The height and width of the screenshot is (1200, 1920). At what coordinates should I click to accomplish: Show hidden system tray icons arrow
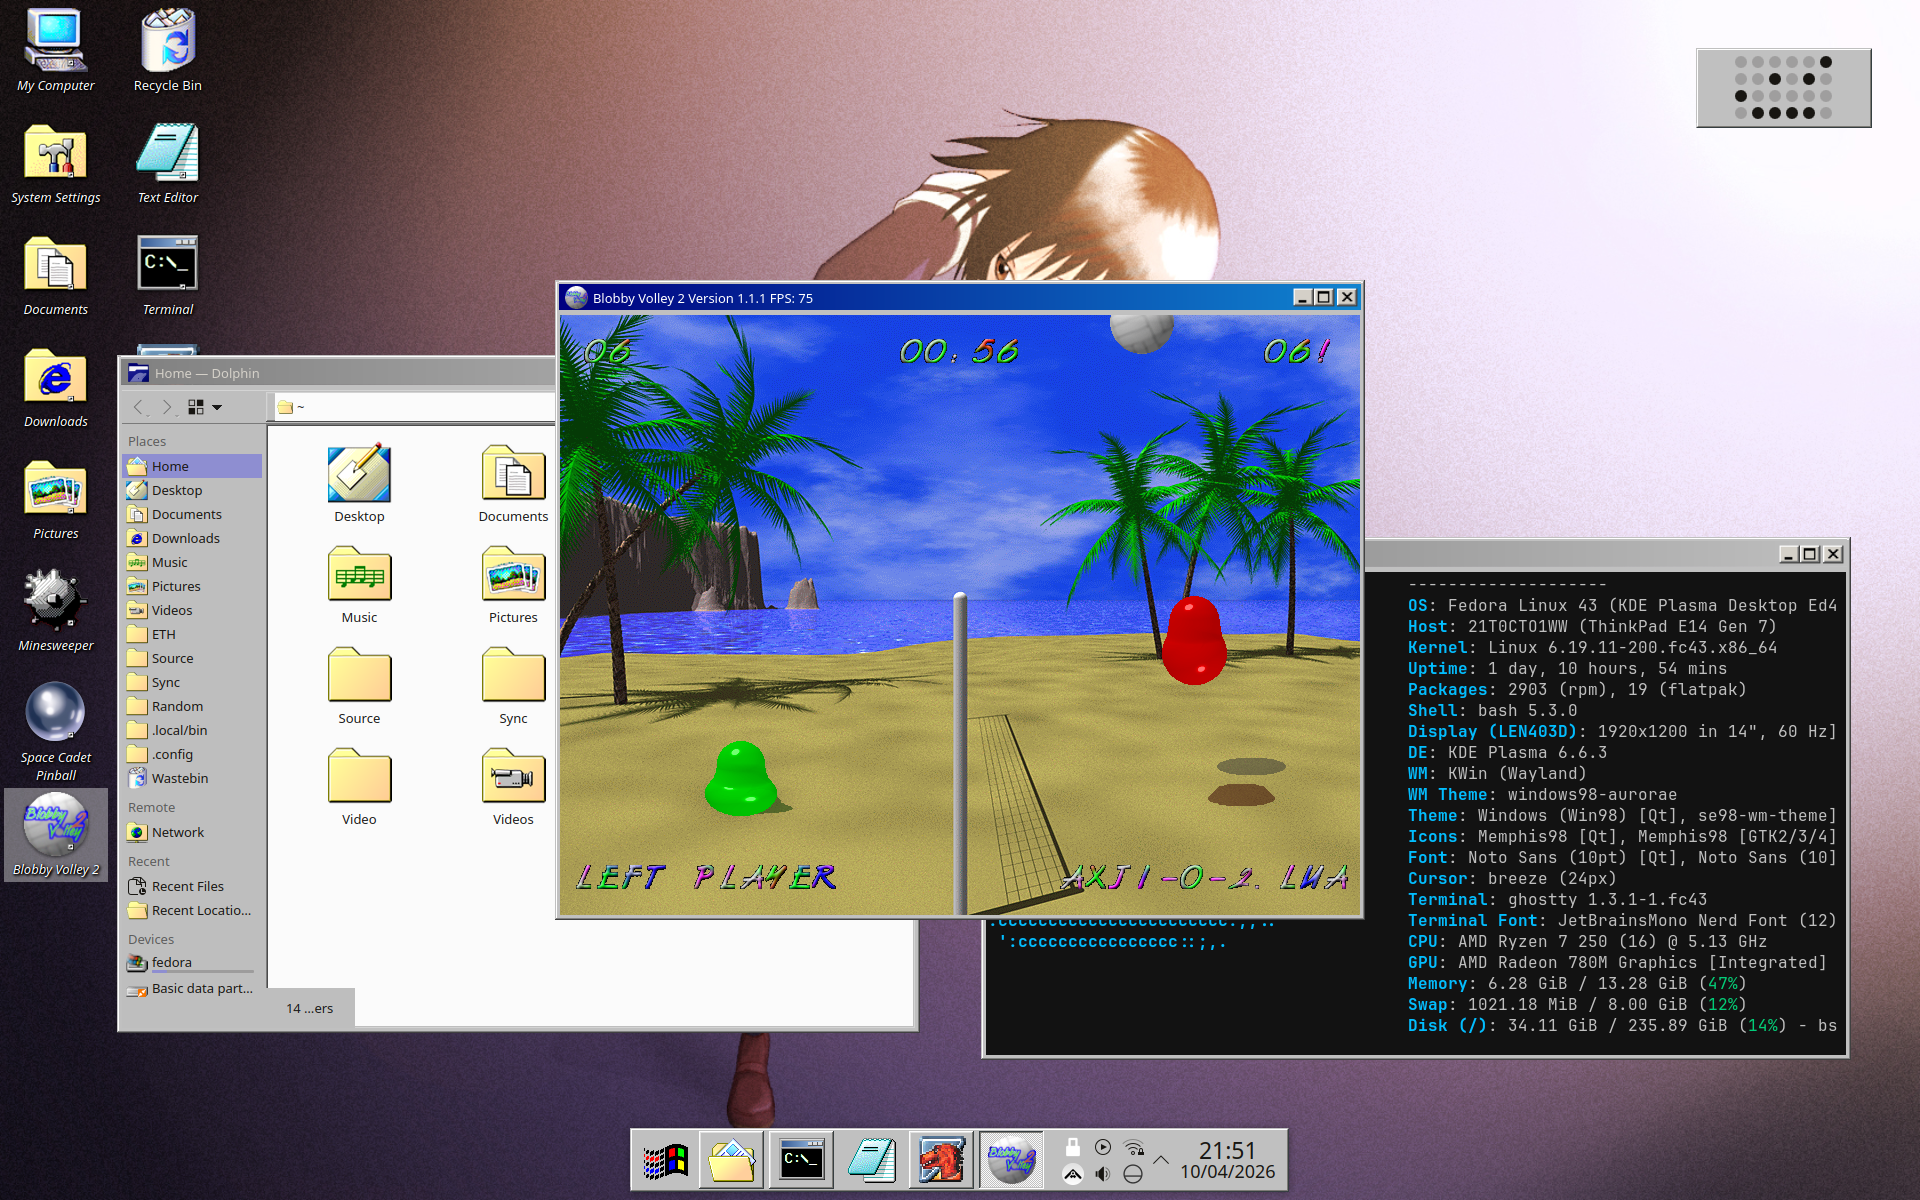(1161, 1160)
